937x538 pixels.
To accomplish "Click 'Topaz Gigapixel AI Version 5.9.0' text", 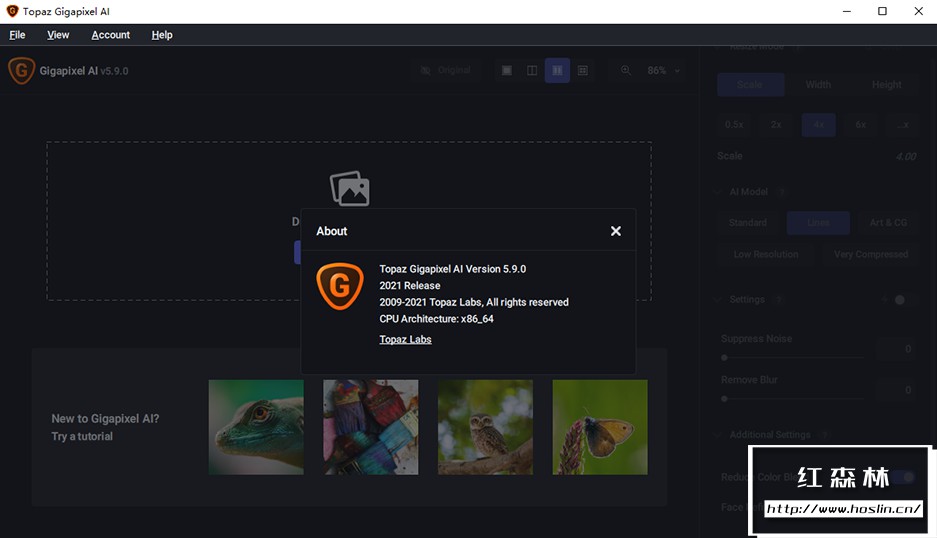I will pyautogui.click(x=452, y=269).
